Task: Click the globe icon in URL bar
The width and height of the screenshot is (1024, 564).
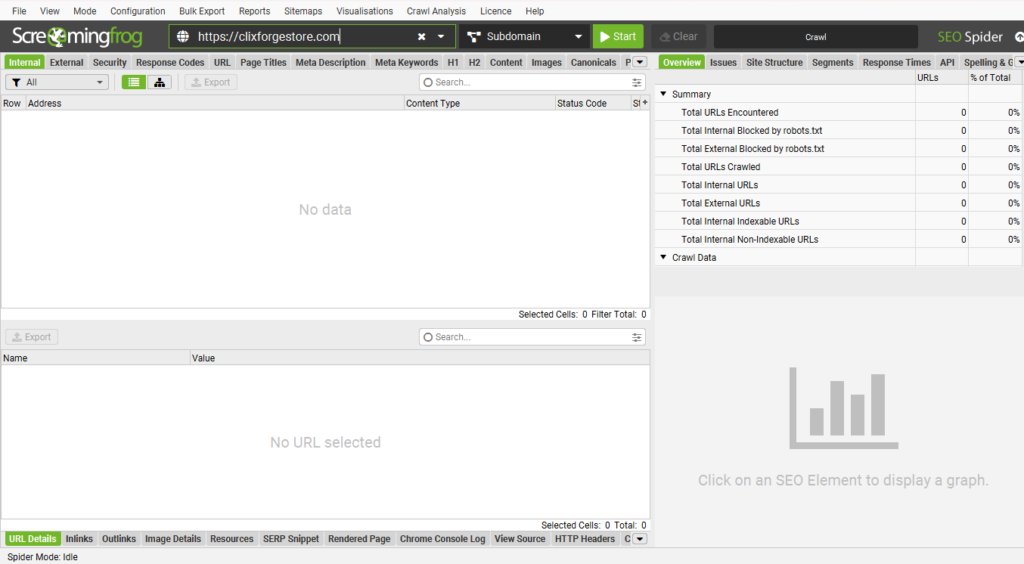Action: 183,37
